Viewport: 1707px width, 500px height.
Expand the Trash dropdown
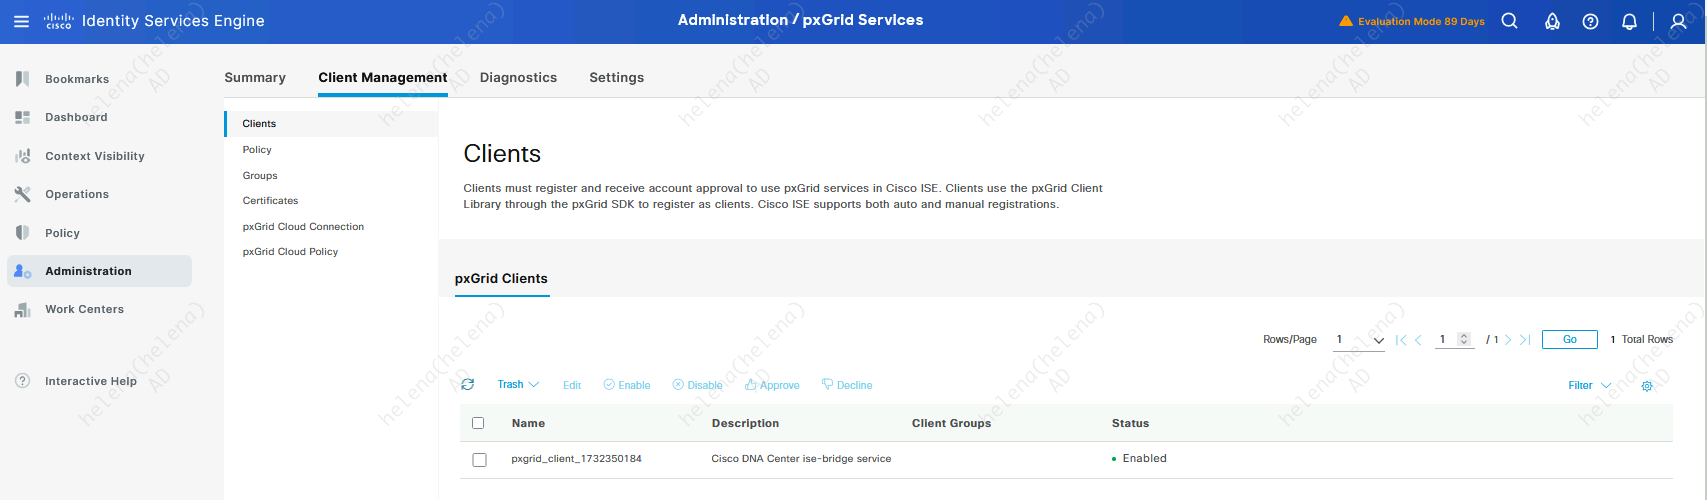click(518, 385)
